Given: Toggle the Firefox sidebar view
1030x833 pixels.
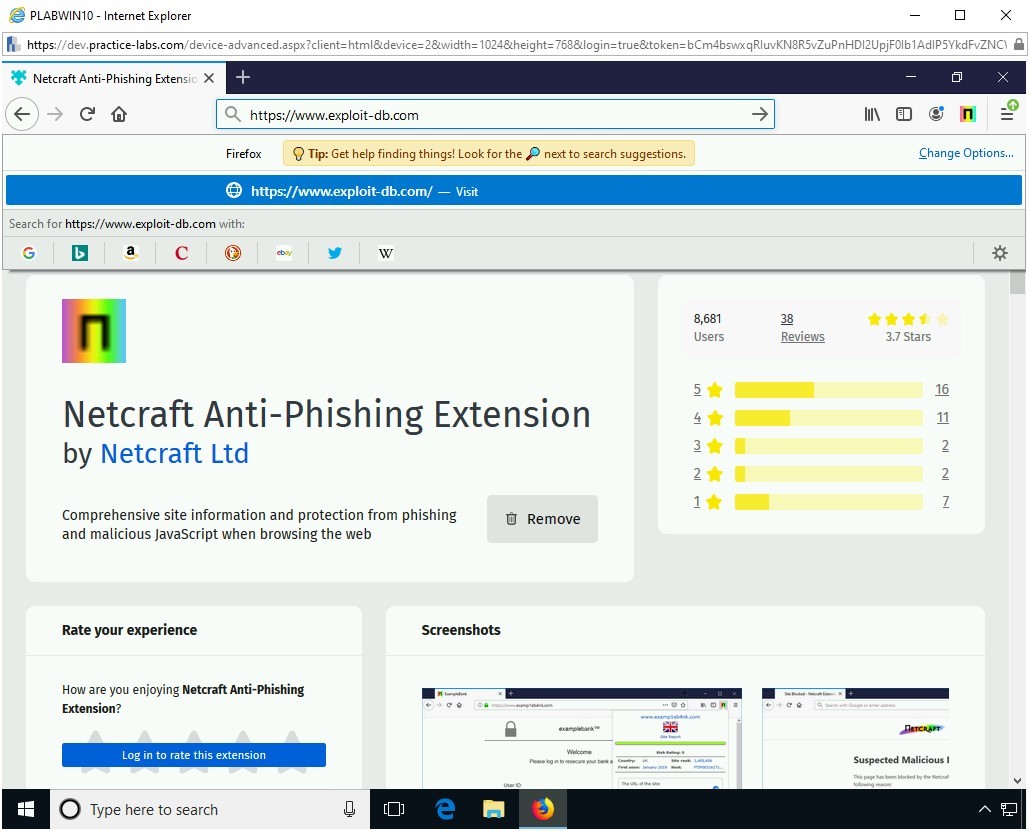Looking at the screenshot, I should (x=904, y=114).
